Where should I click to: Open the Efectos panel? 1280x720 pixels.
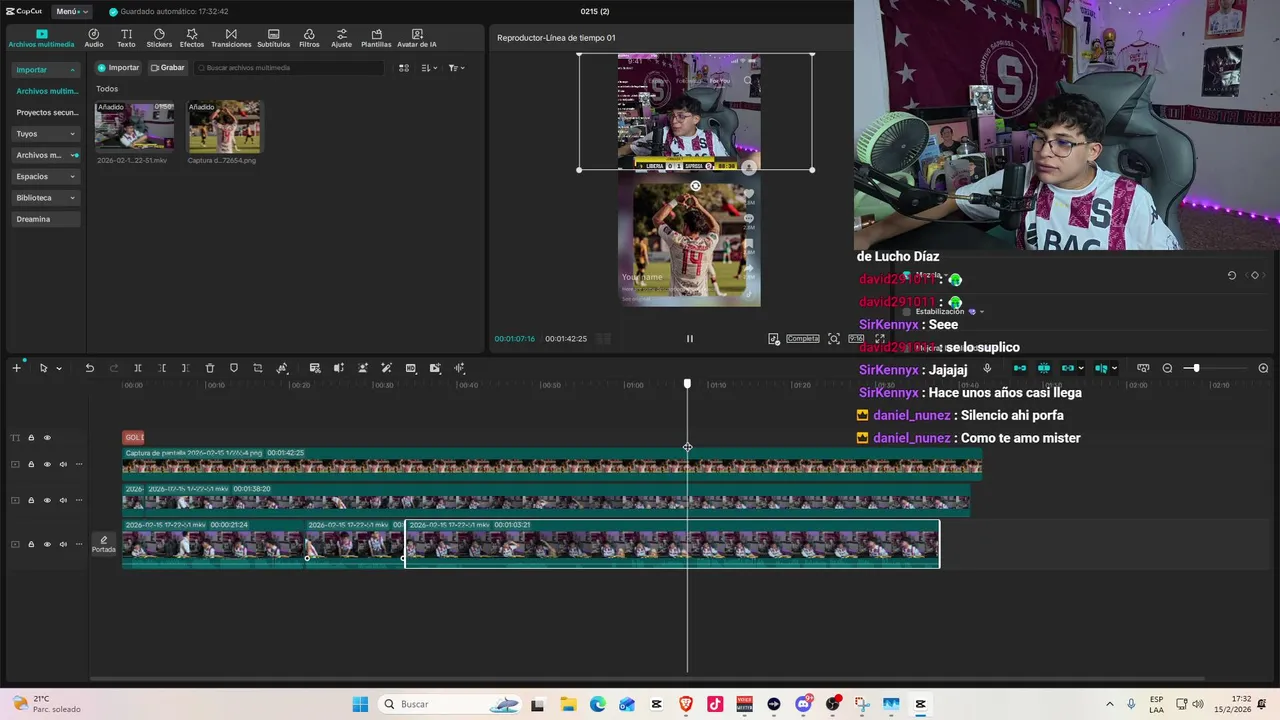pos(192,38)
